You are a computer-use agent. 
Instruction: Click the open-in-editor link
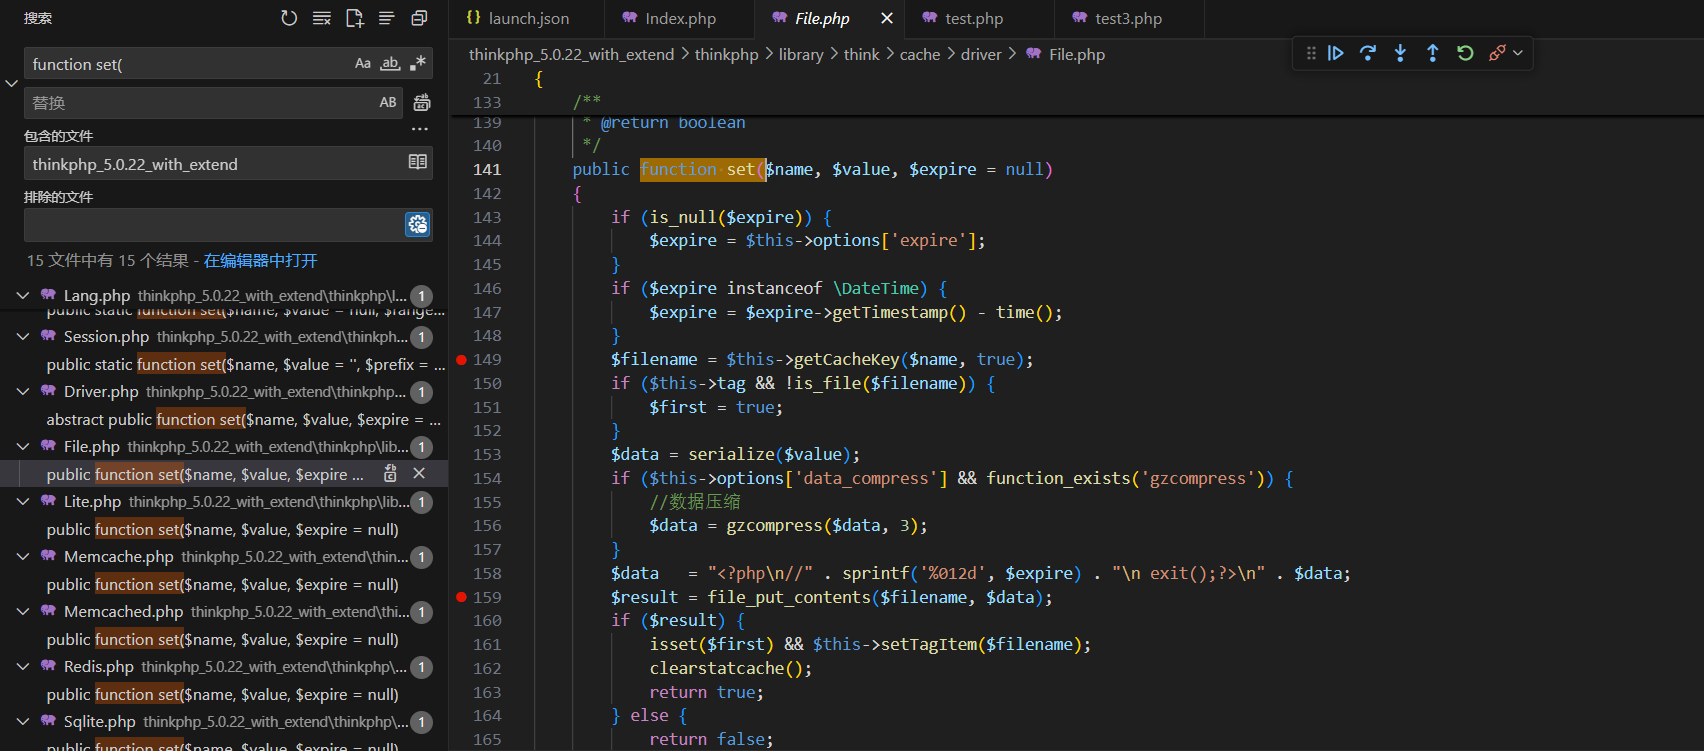[260, 260]
